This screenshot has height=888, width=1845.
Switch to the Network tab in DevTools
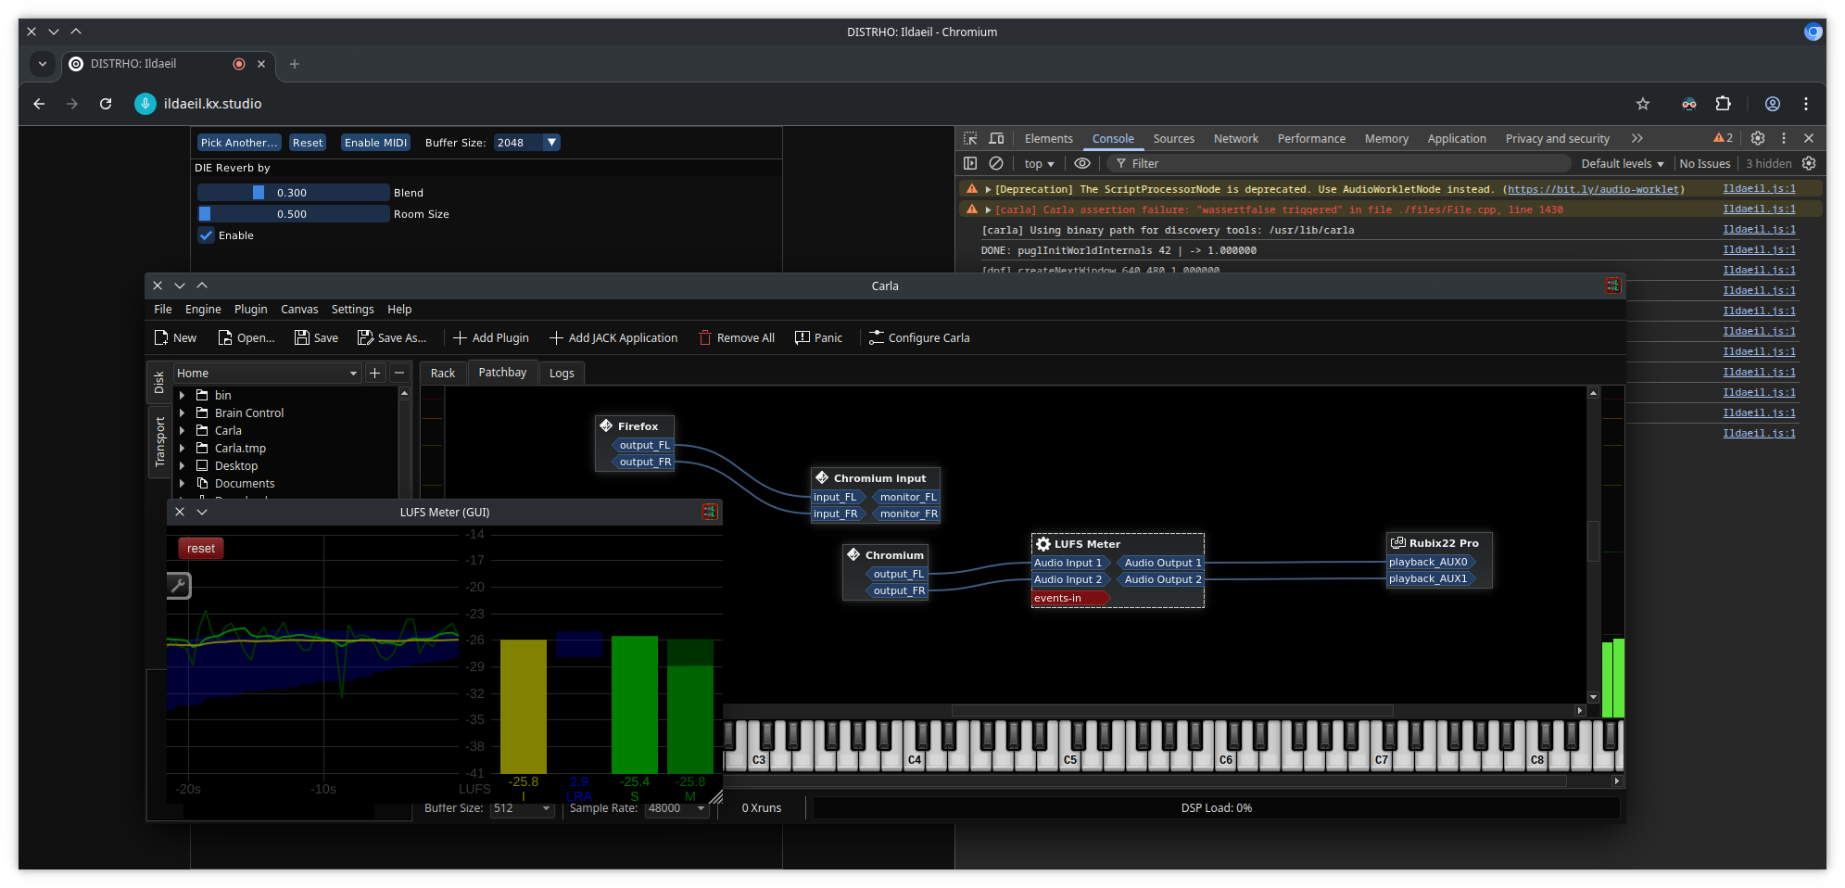coord(1235,139)
